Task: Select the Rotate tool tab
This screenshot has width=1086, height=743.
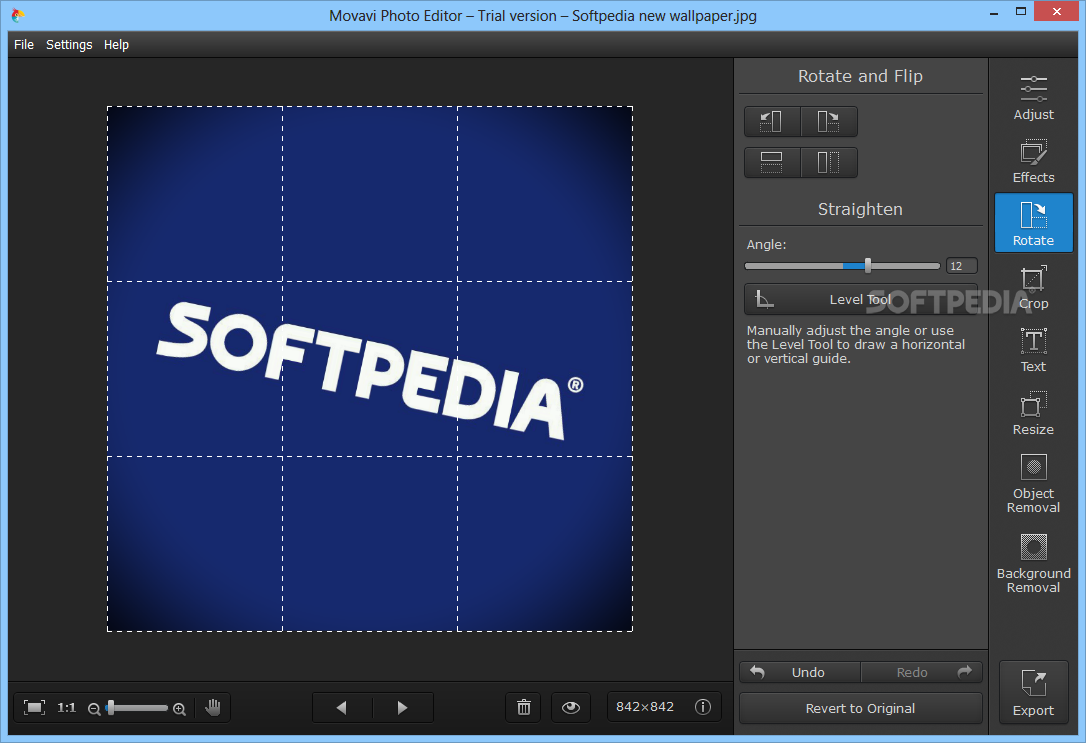Action: point(1033,223)
